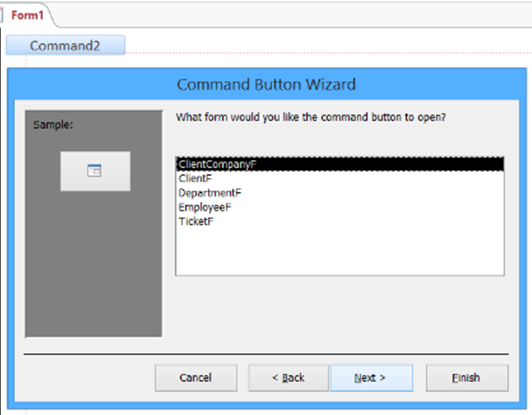The width and height of the screenshot is (532, 415).
Task: Click the Sample: label
Action: coord(53,125)
